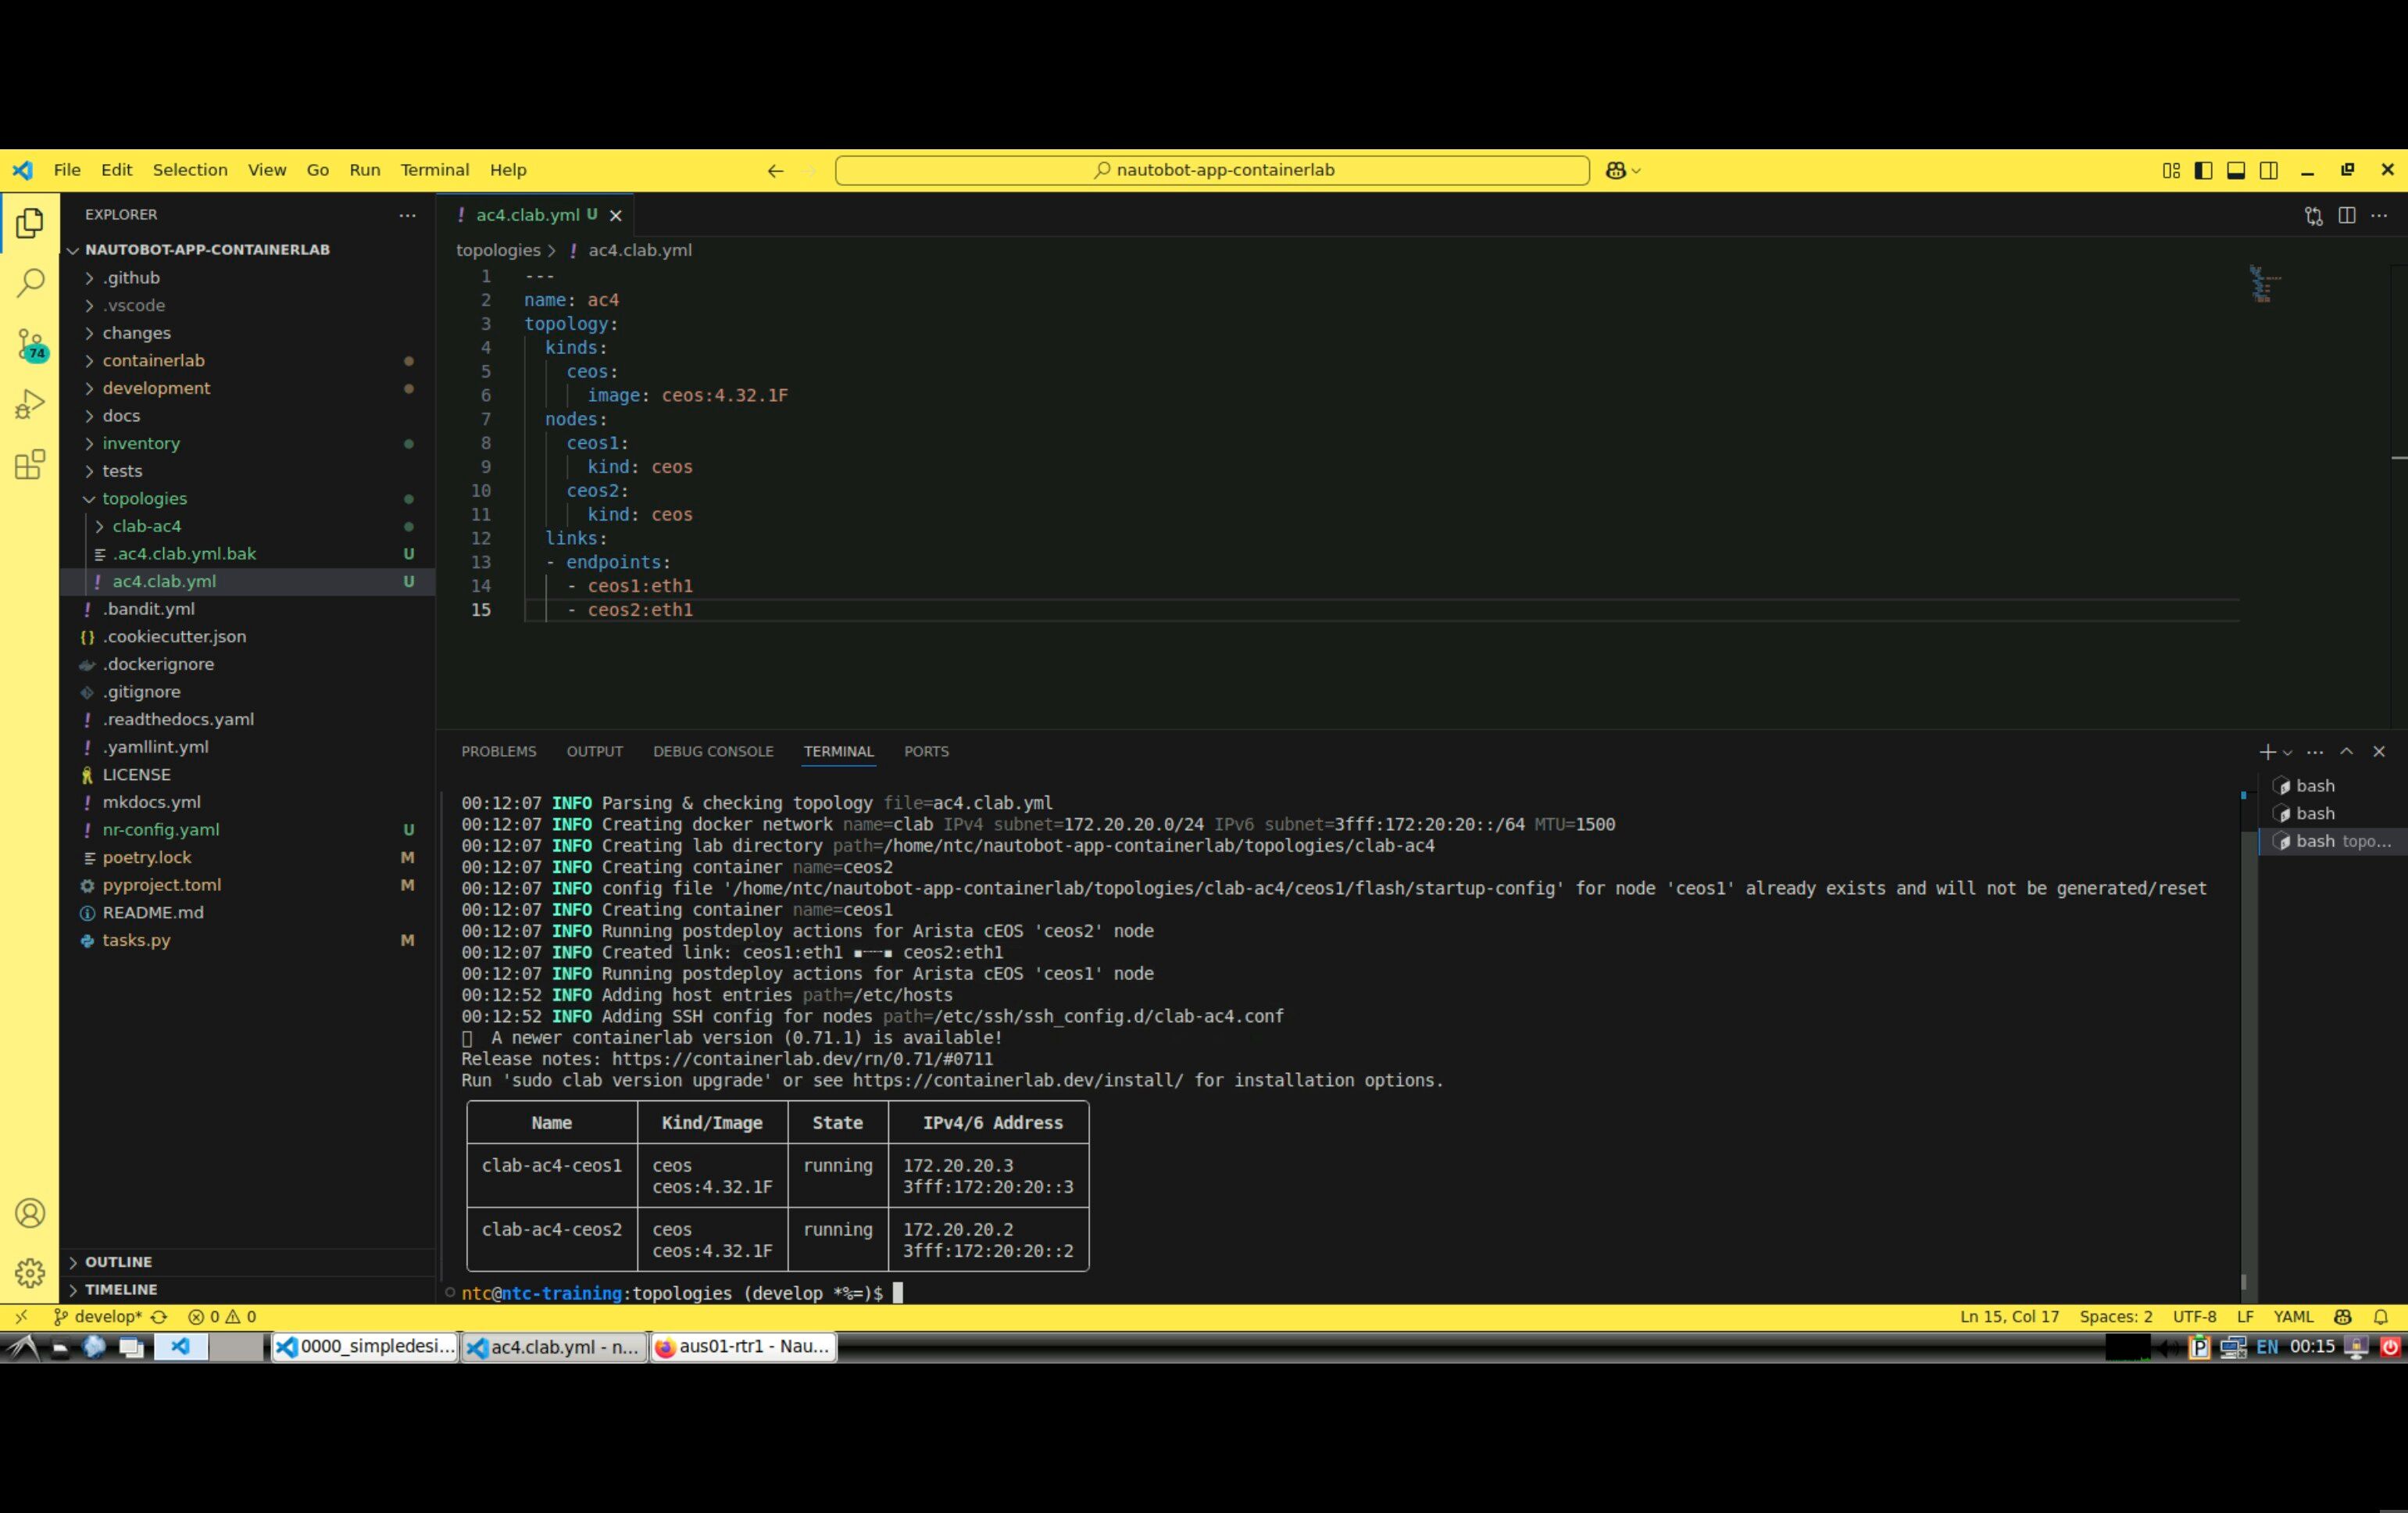The height and width of the screenshot is (1513, 2408).
Task: Toggle the bottom Panel layout button
Action: tap(2236, 170)
